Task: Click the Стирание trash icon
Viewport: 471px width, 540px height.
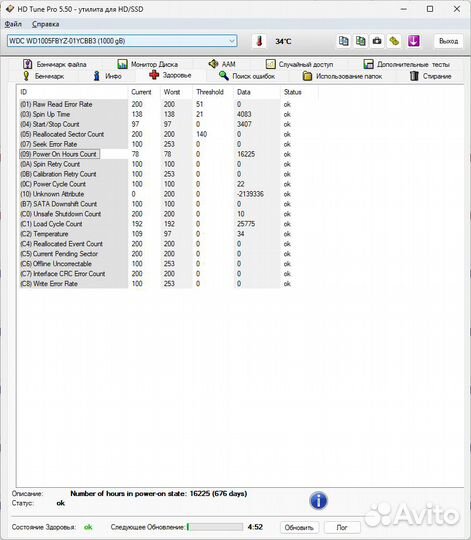Action: point(414,76)
